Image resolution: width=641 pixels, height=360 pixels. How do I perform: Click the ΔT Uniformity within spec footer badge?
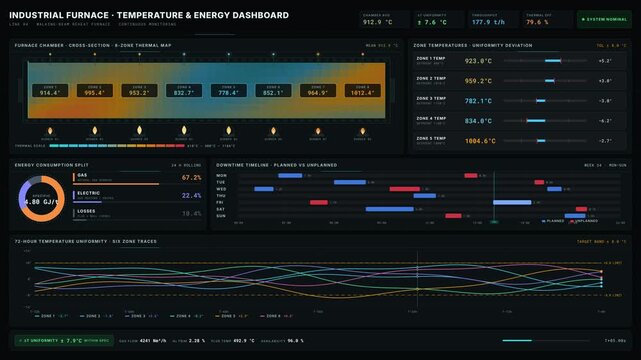pos(64,340)
